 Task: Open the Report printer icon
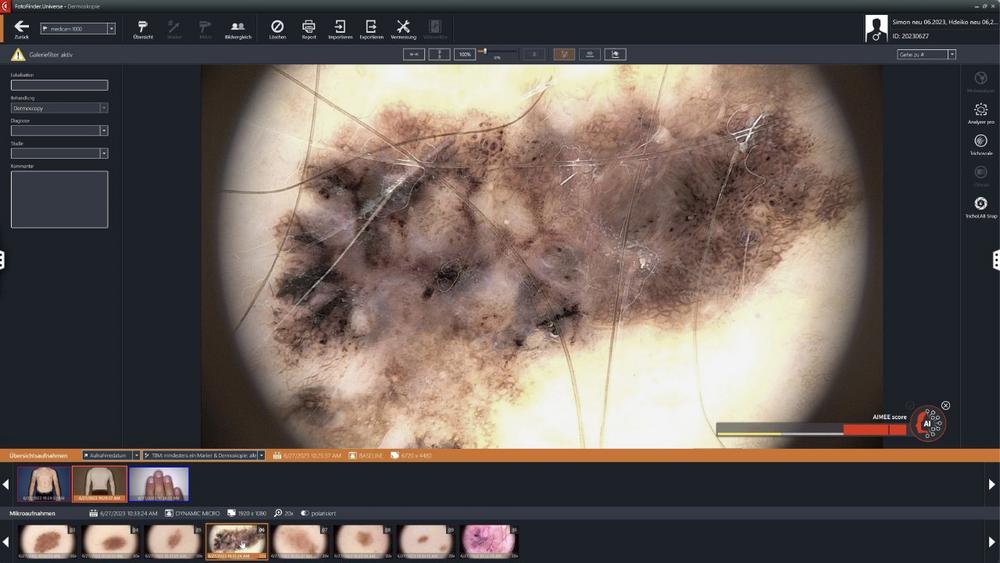click(309, 27)
